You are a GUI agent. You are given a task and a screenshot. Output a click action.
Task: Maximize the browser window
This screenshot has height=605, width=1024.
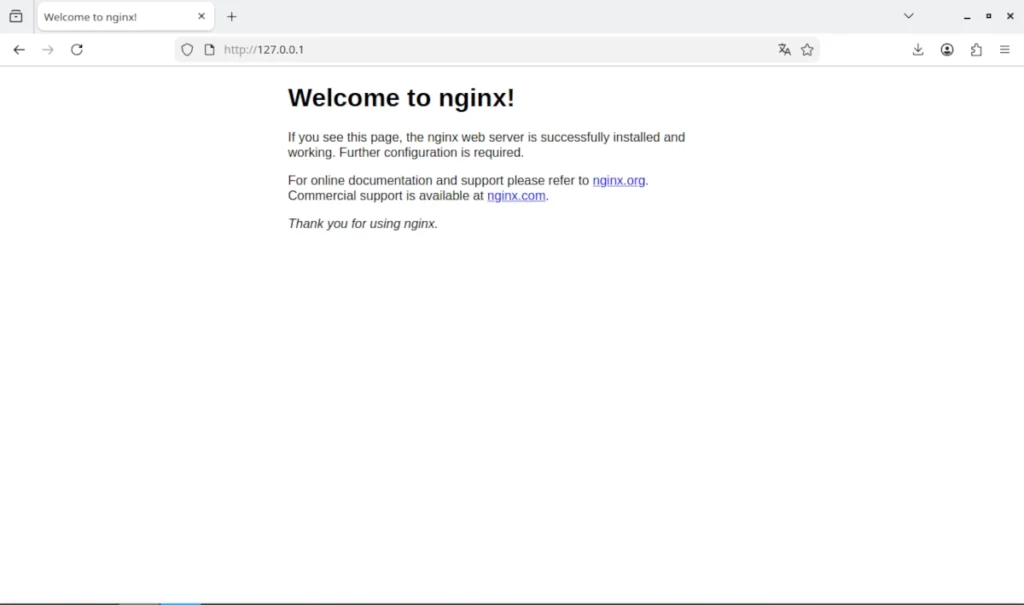[x=989, y=16]
